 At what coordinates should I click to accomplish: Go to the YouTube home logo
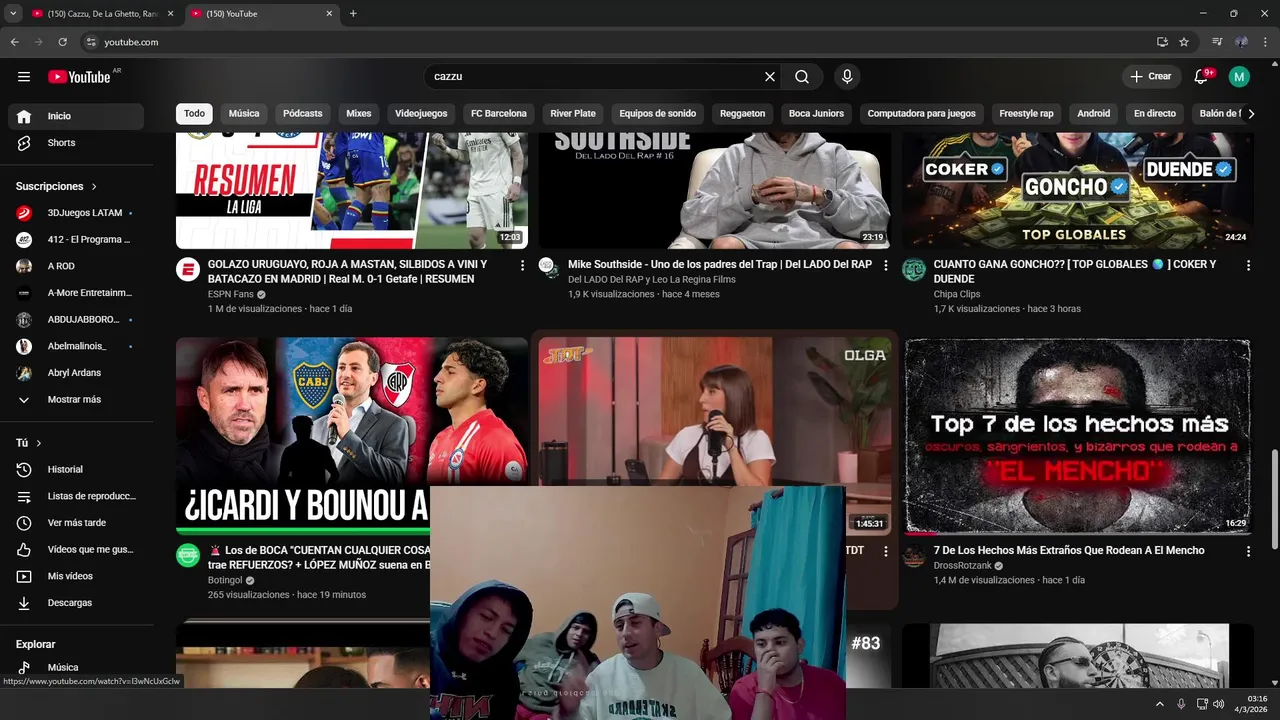click(79, 77)
